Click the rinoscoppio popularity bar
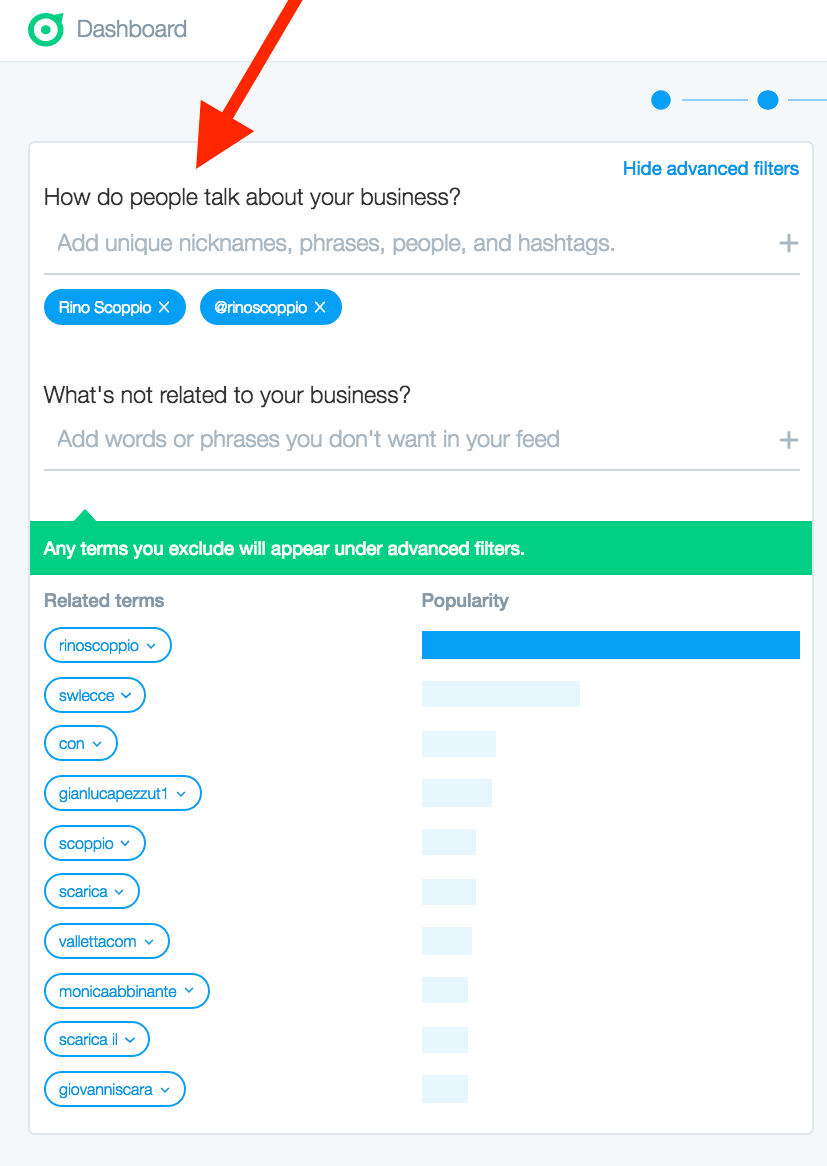This screenshot has height=1166, width=827. pyautogui.click(x=610, y=645)
